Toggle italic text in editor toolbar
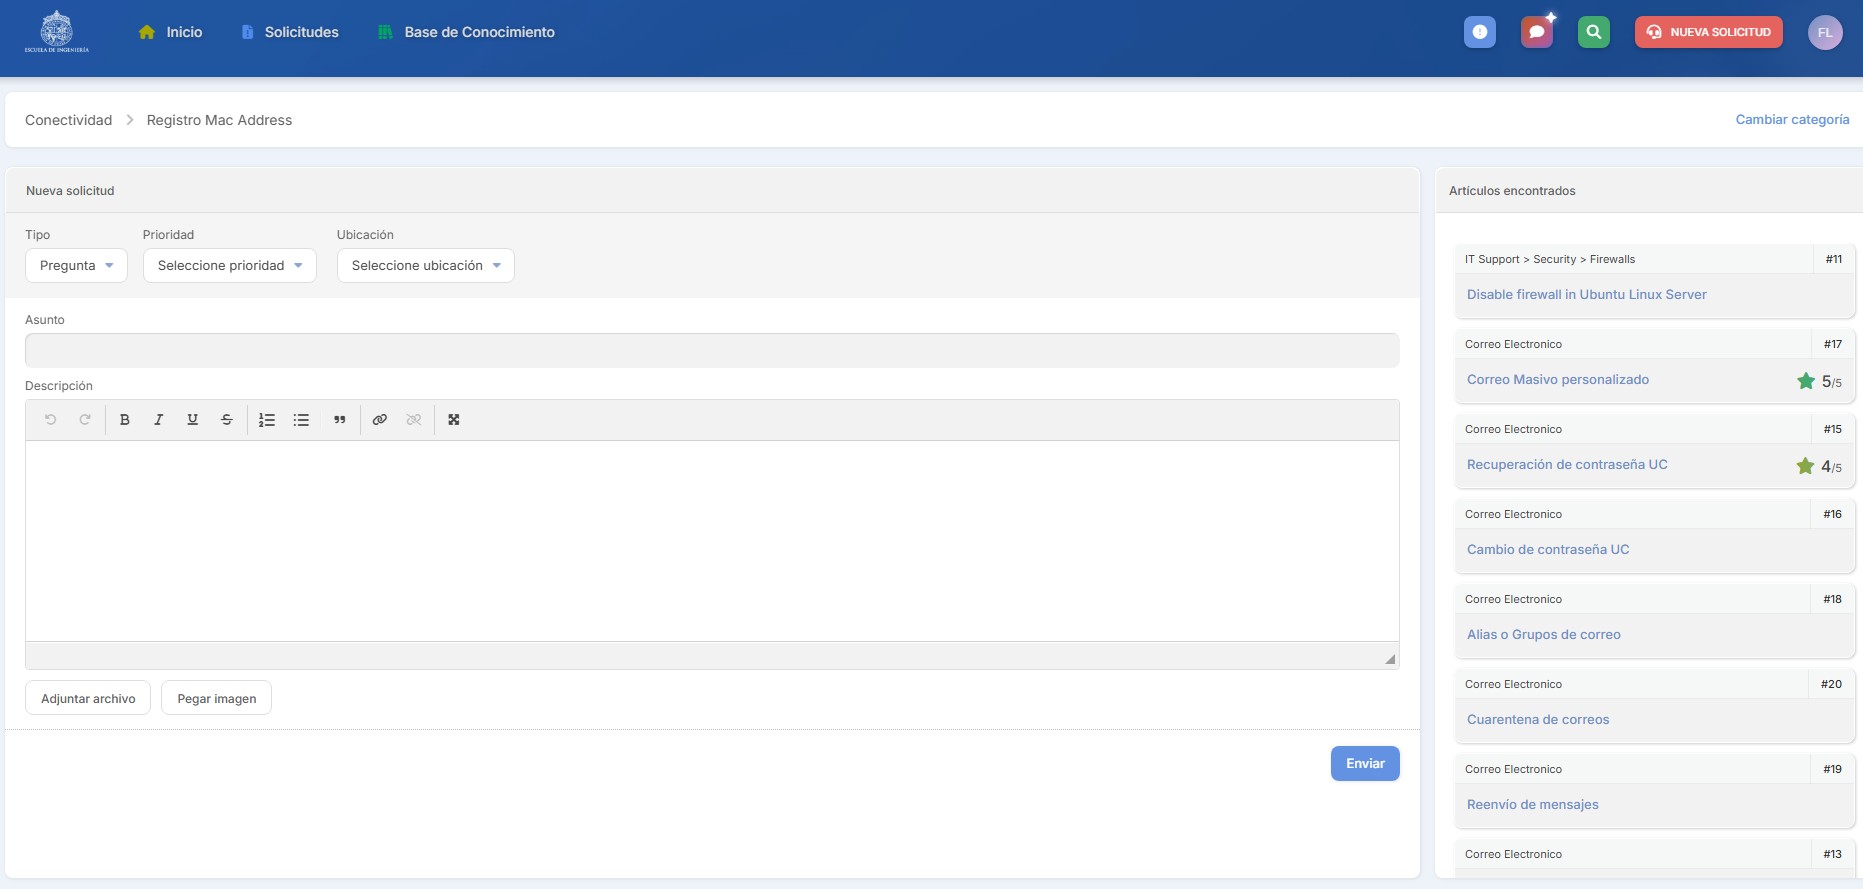This screenshot has height=889, width=1863. 158,420
